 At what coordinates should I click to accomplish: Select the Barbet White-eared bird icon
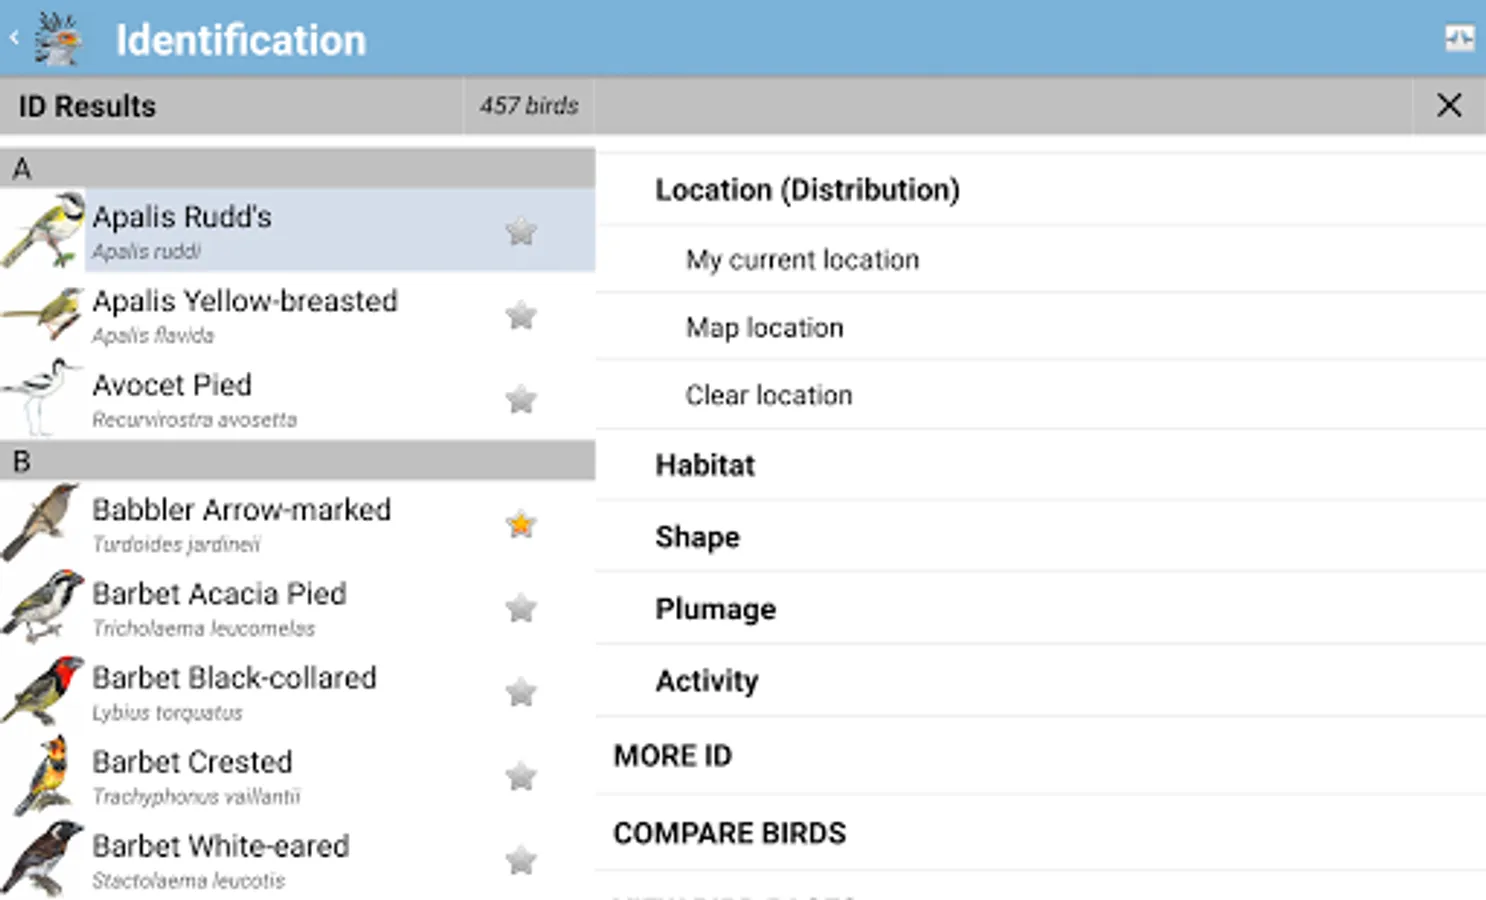coord(43,858)
